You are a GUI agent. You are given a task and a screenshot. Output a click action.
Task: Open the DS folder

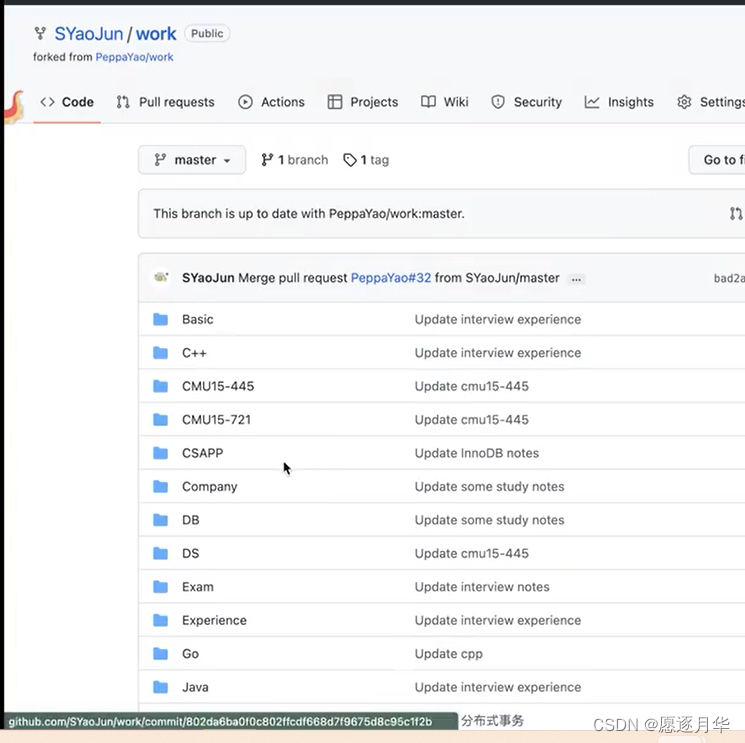point(191,553)
